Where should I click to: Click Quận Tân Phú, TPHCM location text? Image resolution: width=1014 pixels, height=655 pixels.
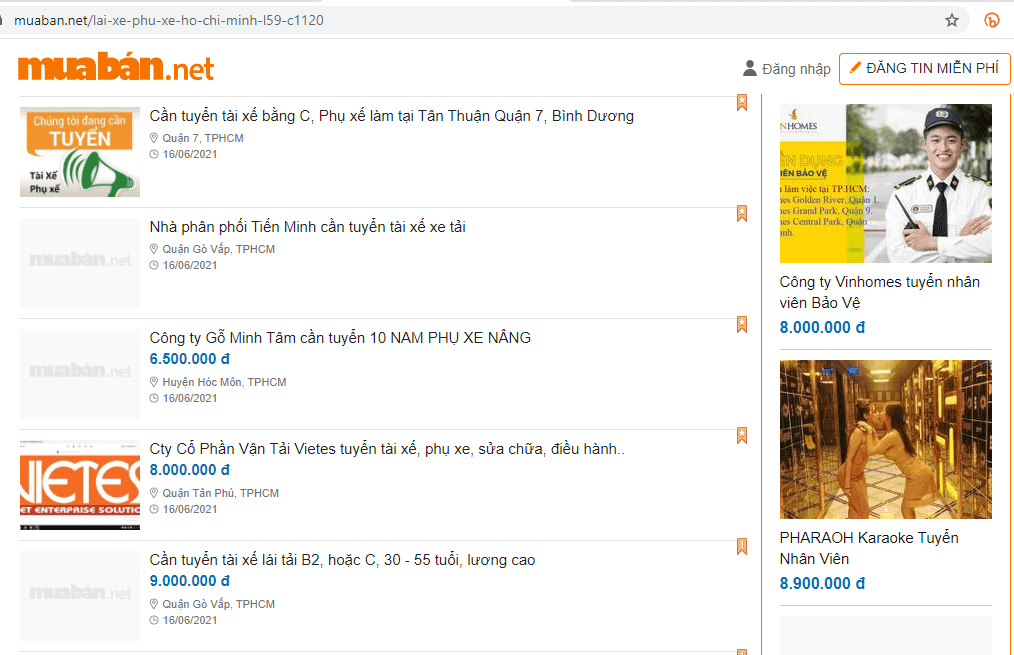221,493
